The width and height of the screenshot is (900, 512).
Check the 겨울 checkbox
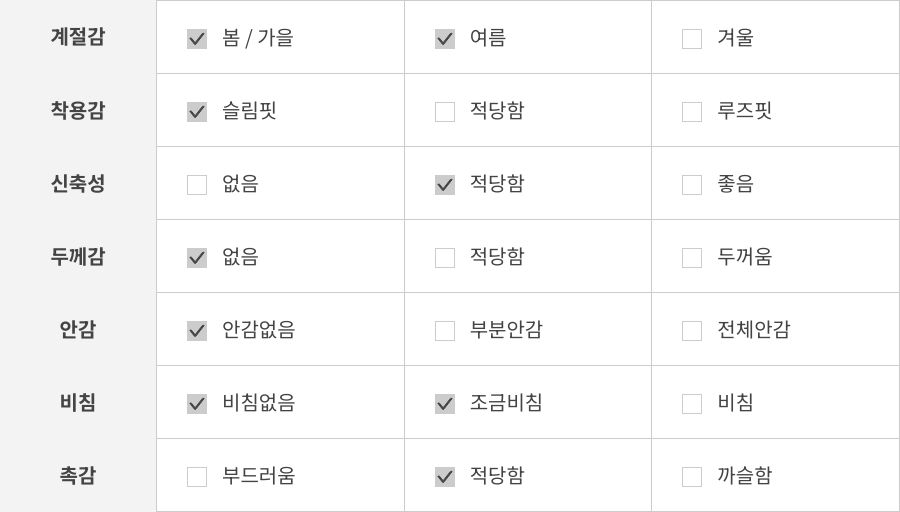click(692, 39)
